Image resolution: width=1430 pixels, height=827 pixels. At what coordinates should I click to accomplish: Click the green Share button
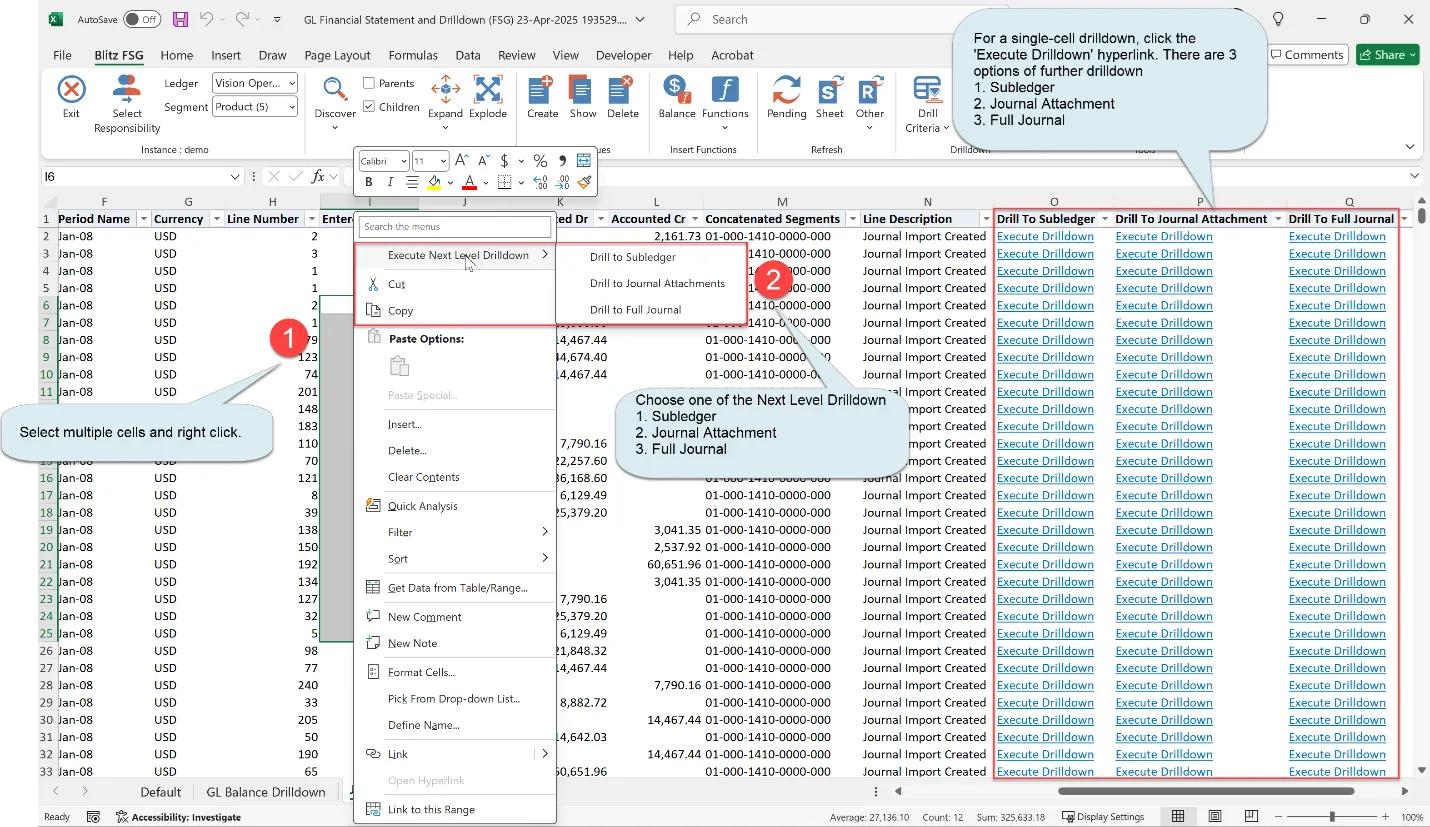click(1387, 55)
